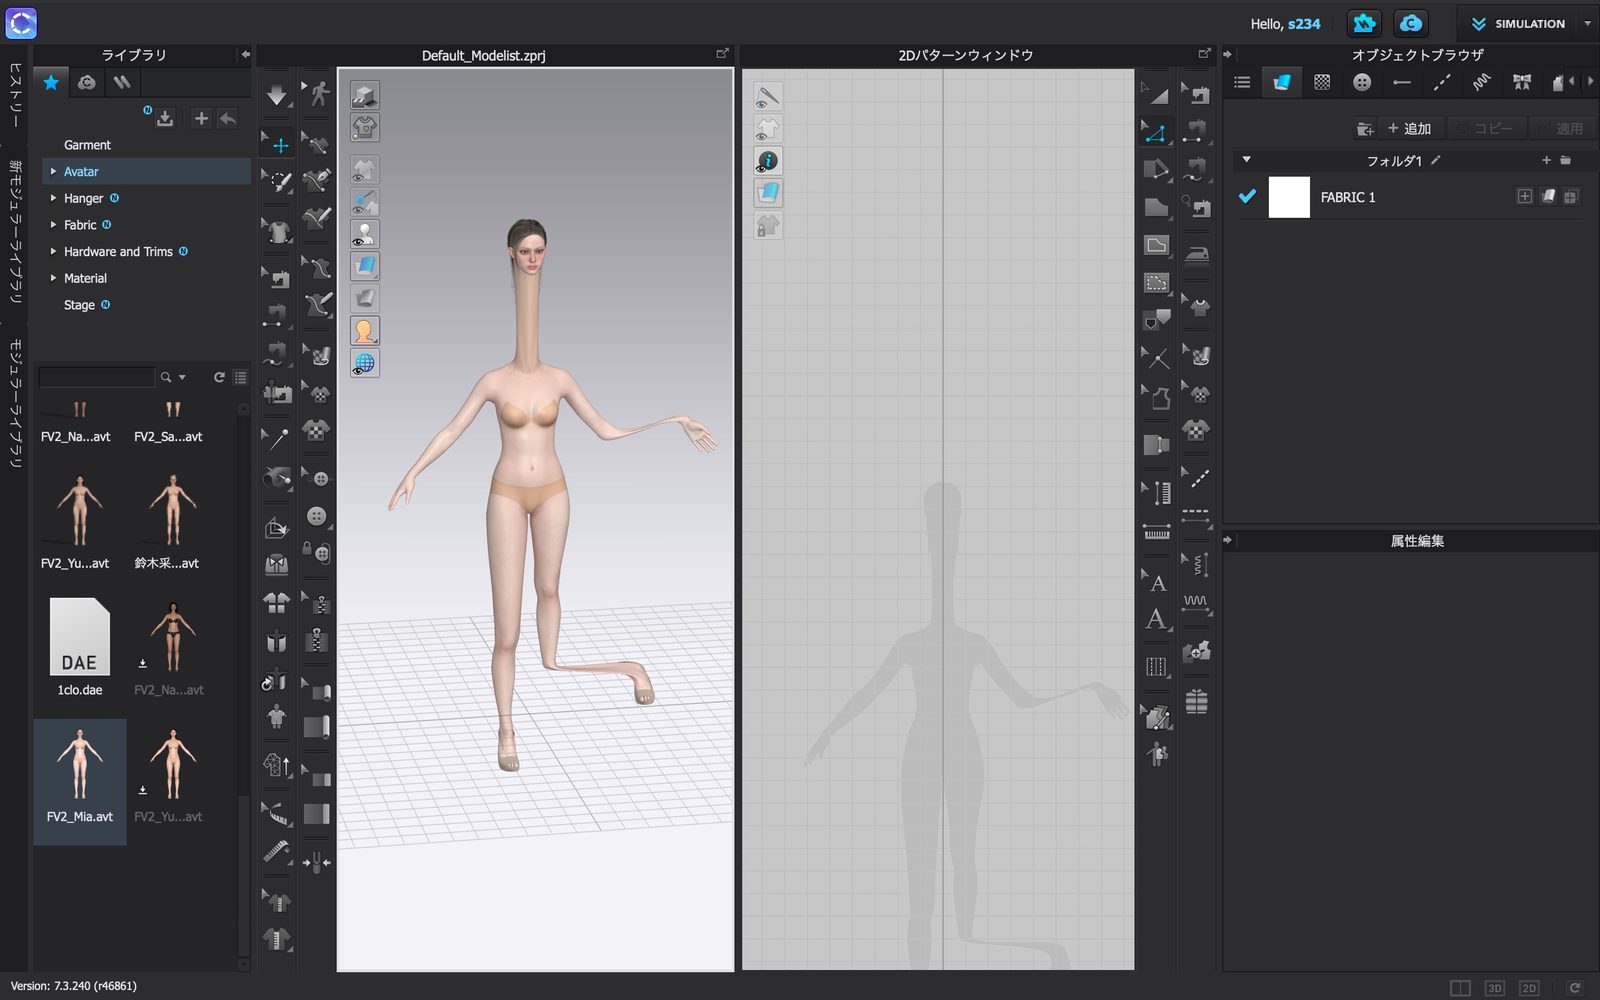1600x1000 pixels.
Task: Rename フォルダ1 with the pencil icon
Action: pyautogui.click(x=1436, y=159)
